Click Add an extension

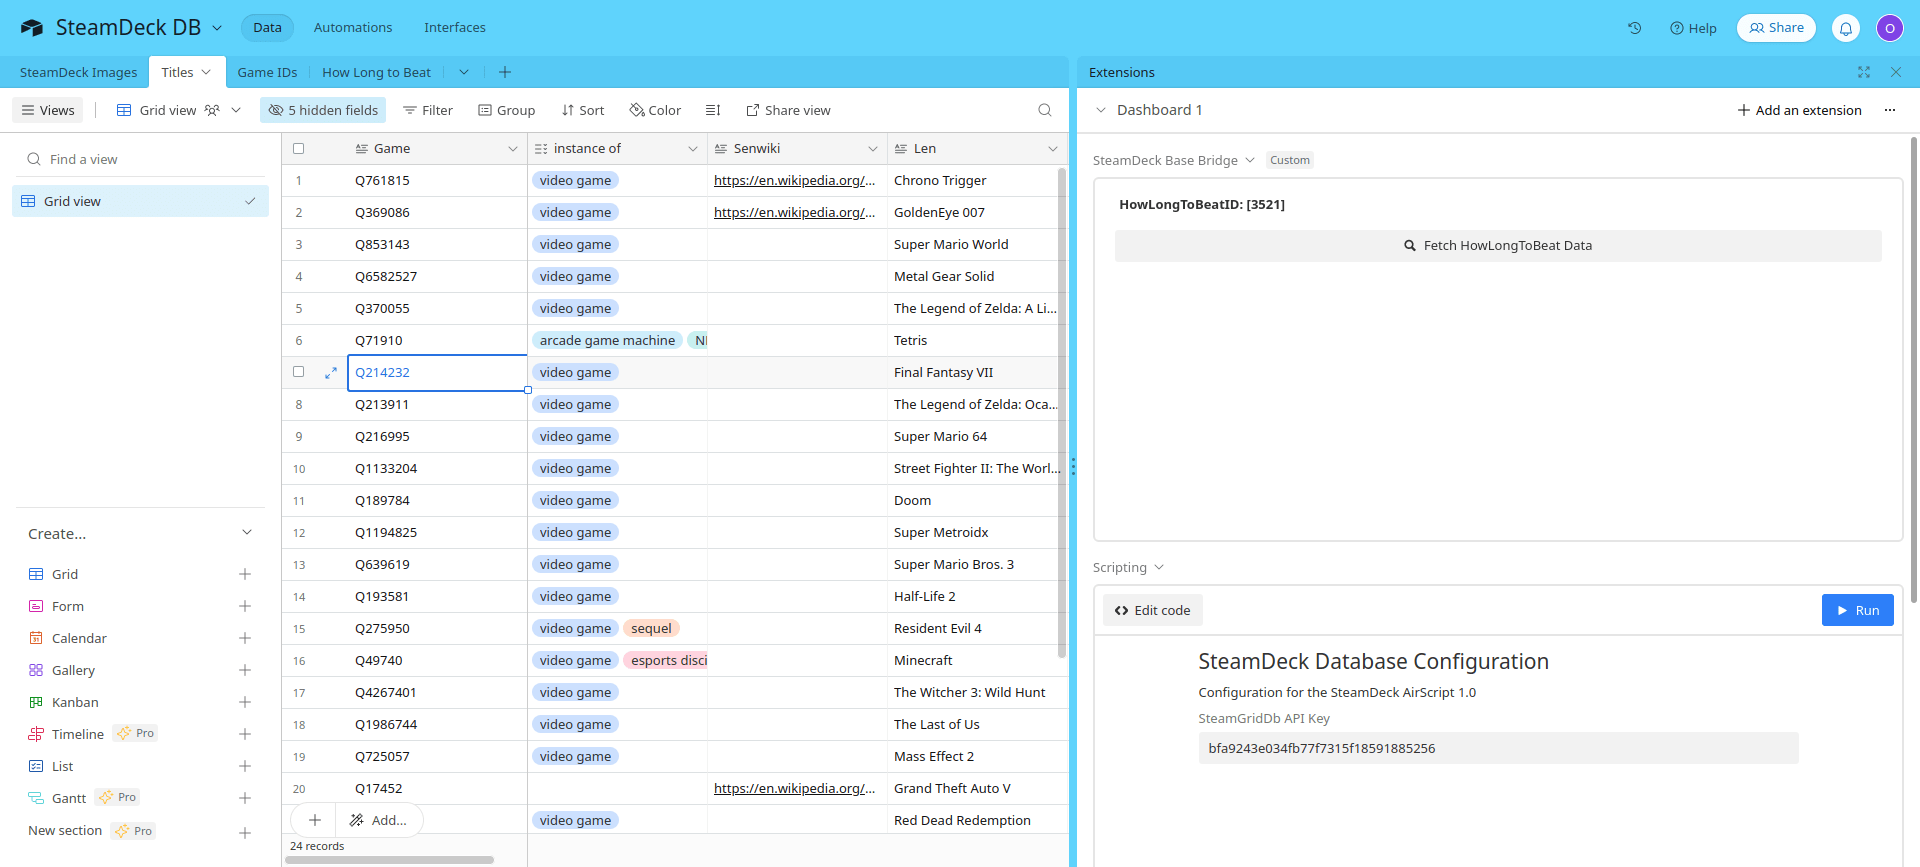[x=1799, y=110]
